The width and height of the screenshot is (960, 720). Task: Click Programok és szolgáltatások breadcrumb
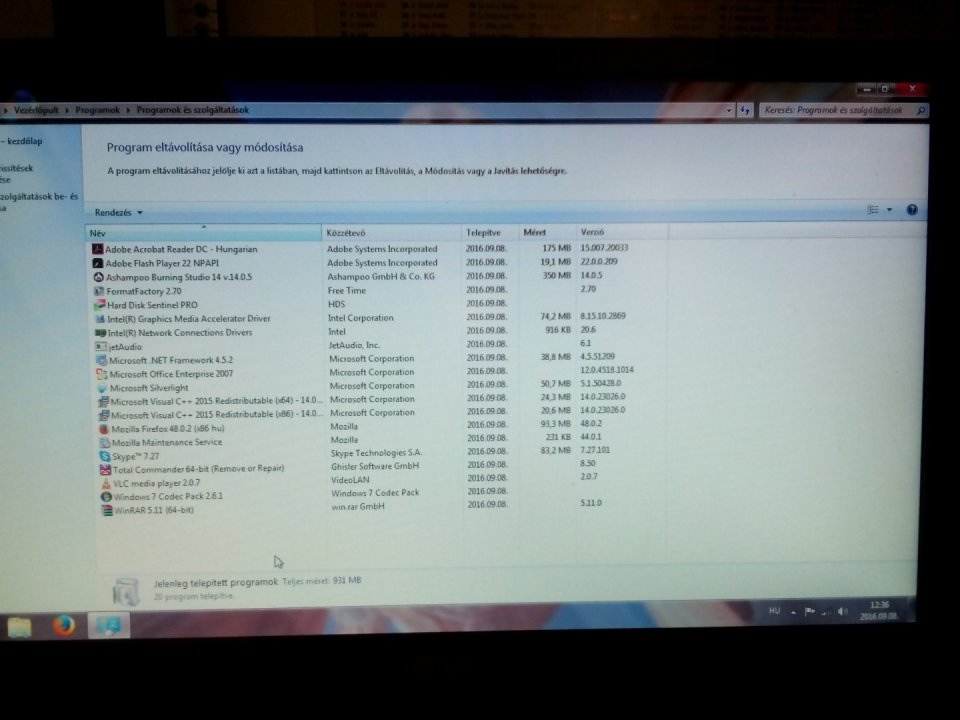click(193, 110)
